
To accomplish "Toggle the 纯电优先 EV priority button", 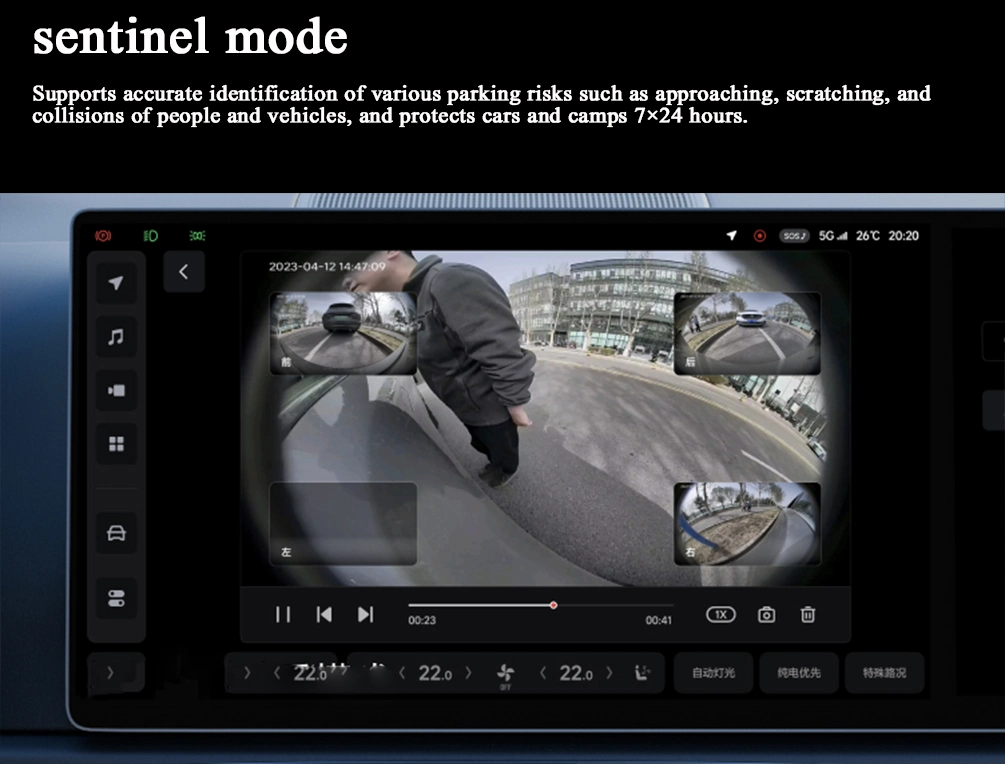I will click(x=799, y=673).
